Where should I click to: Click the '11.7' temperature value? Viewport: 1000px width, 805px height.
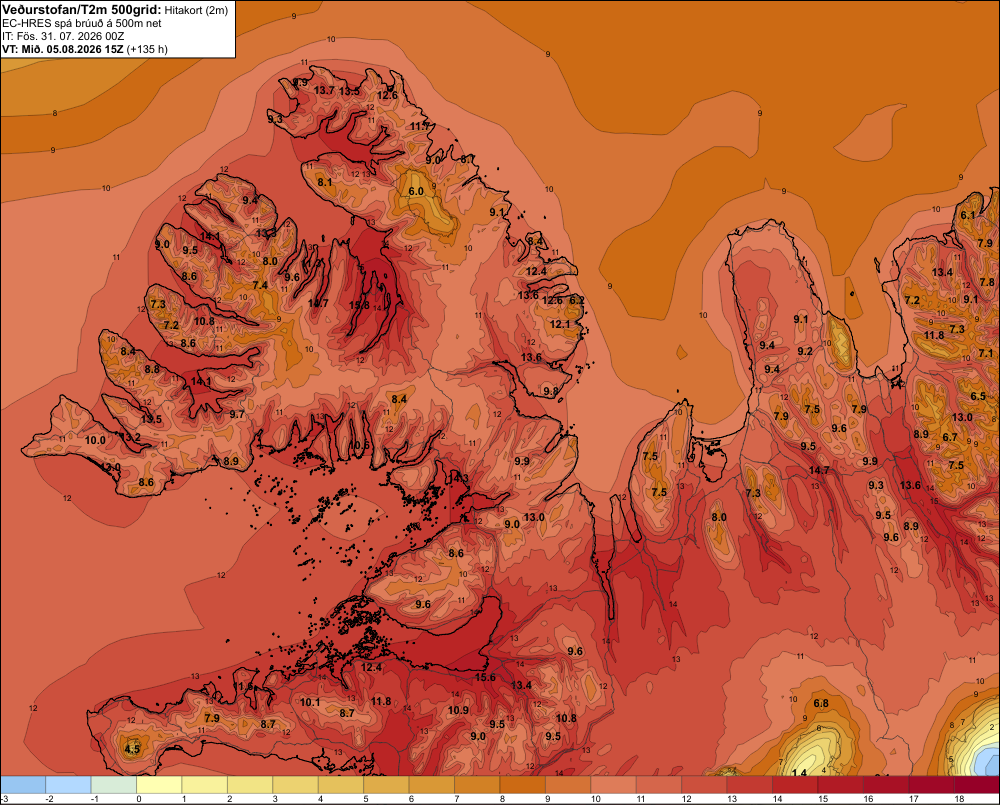pyautogui.click(x=420, y=126)
